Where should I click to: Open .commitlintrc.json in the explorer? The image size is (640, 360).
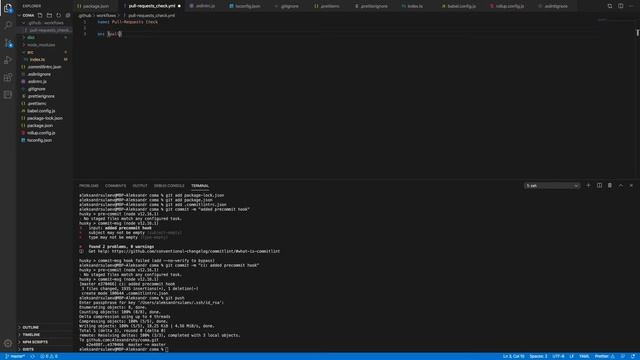(44, 67)
